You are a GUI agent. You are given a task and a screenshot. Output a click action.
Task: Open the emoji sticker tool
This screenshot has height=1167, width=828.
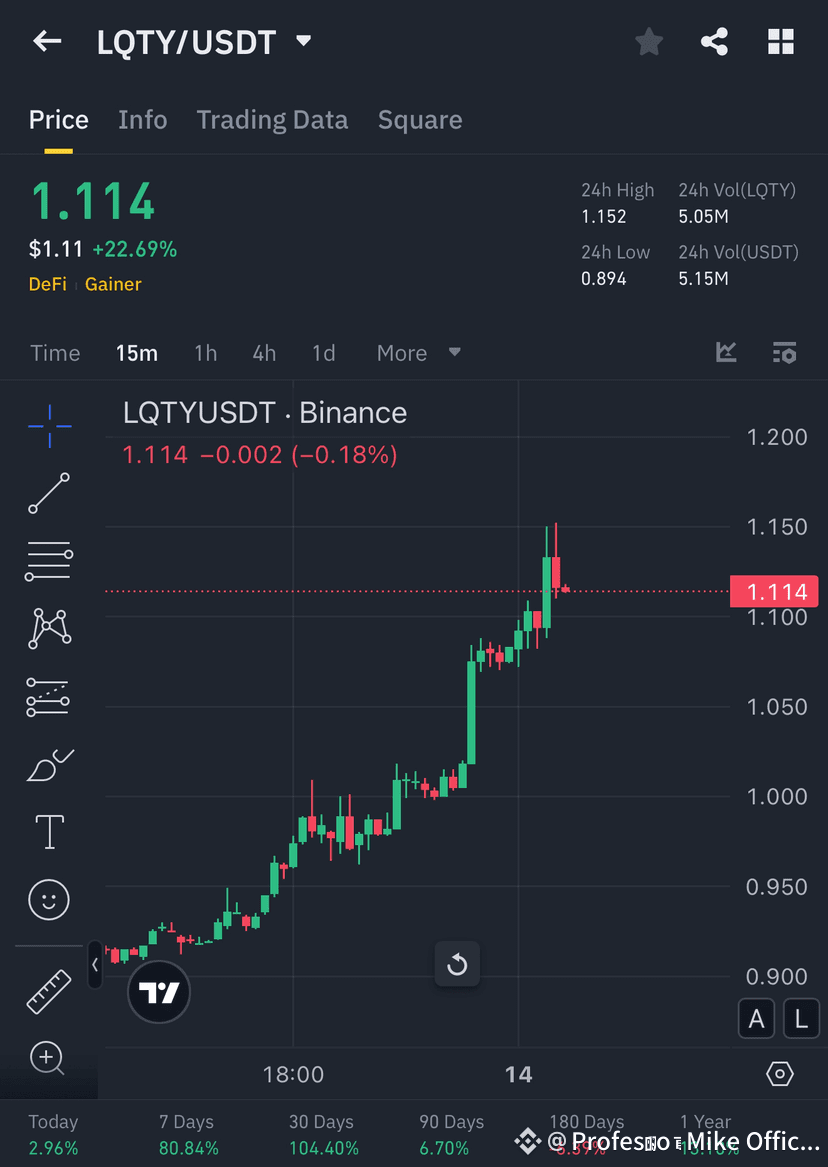49,899
